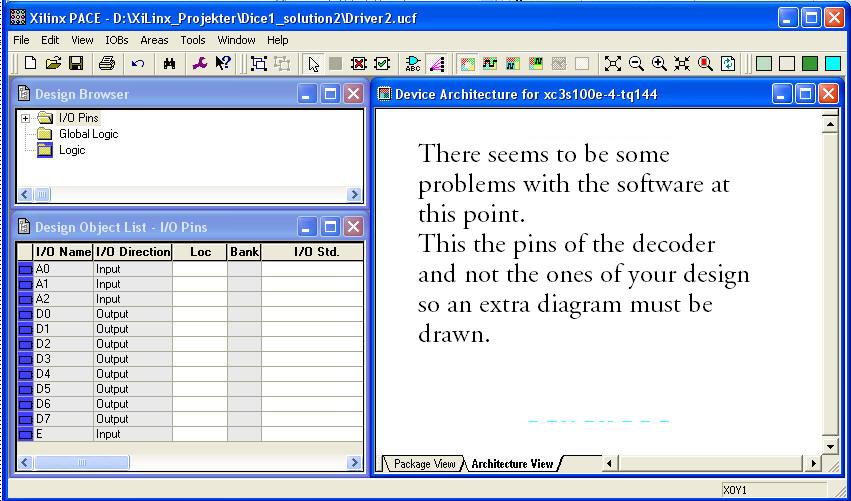851x501 pixels.
Task: Click the beige color swatch
Action: point(786,64)
